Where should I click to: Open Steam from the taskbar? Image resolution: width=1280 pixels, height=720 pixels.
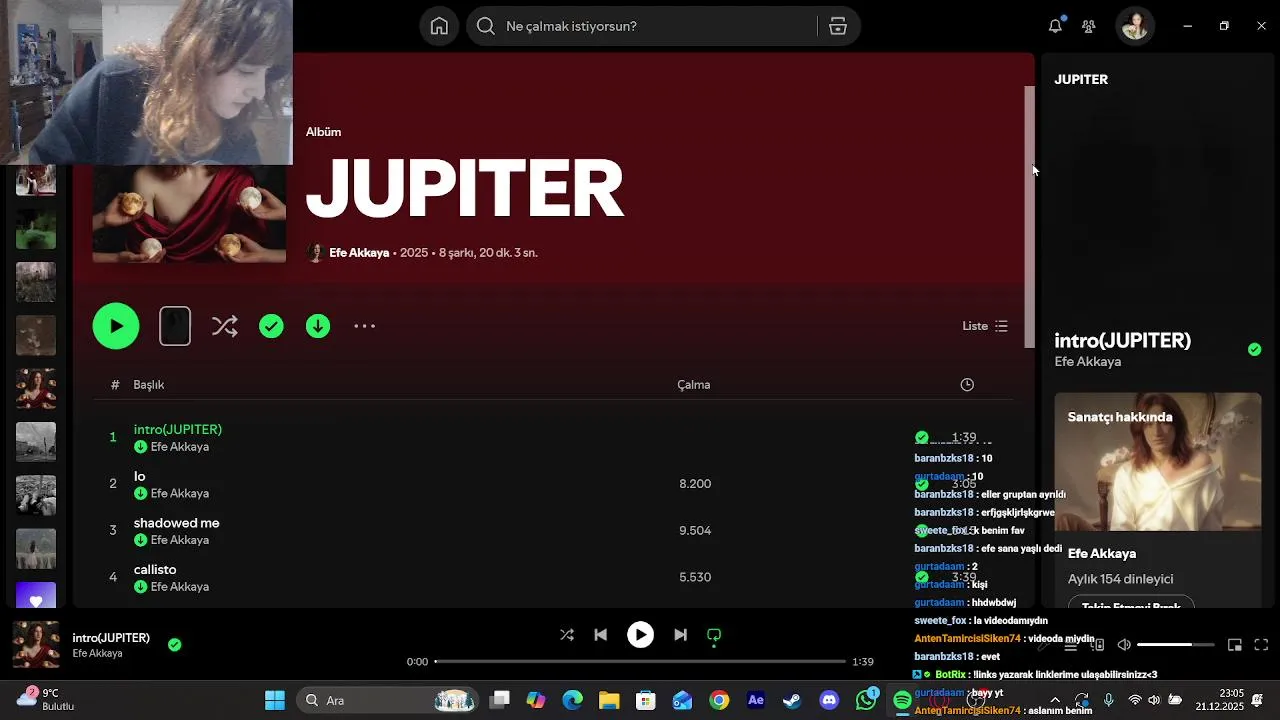(x=792, y=700)
